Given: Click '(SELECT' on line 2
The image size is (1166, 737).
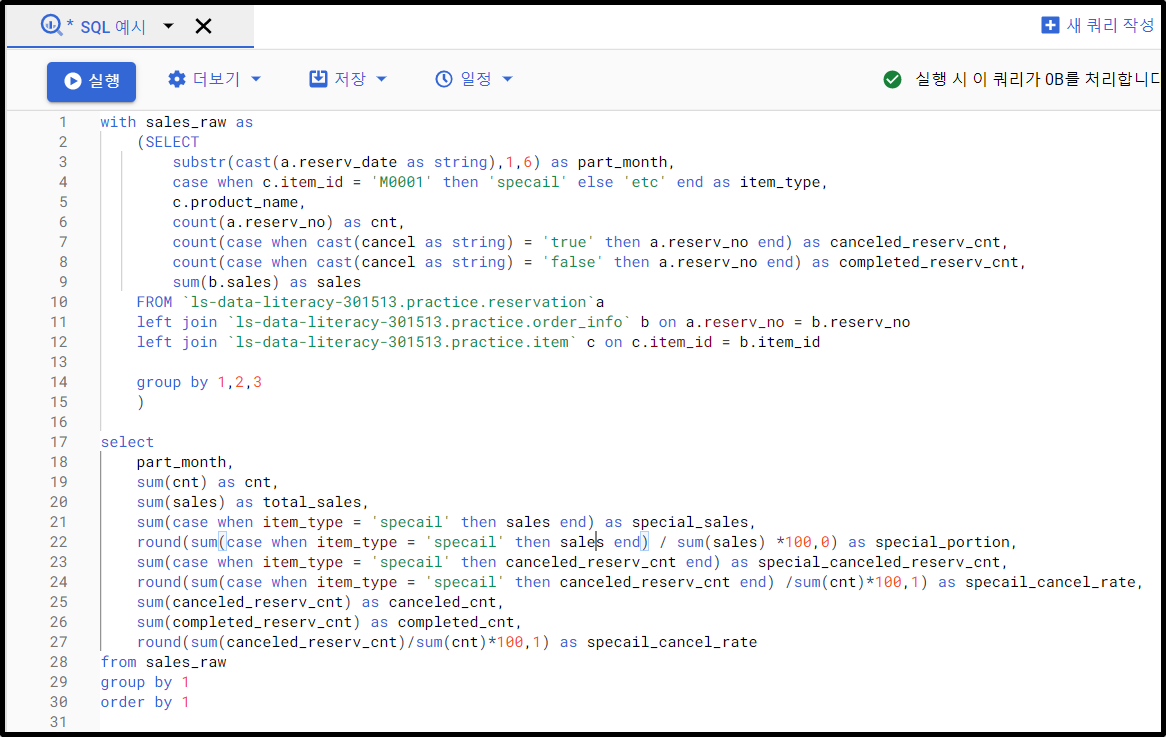Looking at the screenshot, I should coord(168,142).
